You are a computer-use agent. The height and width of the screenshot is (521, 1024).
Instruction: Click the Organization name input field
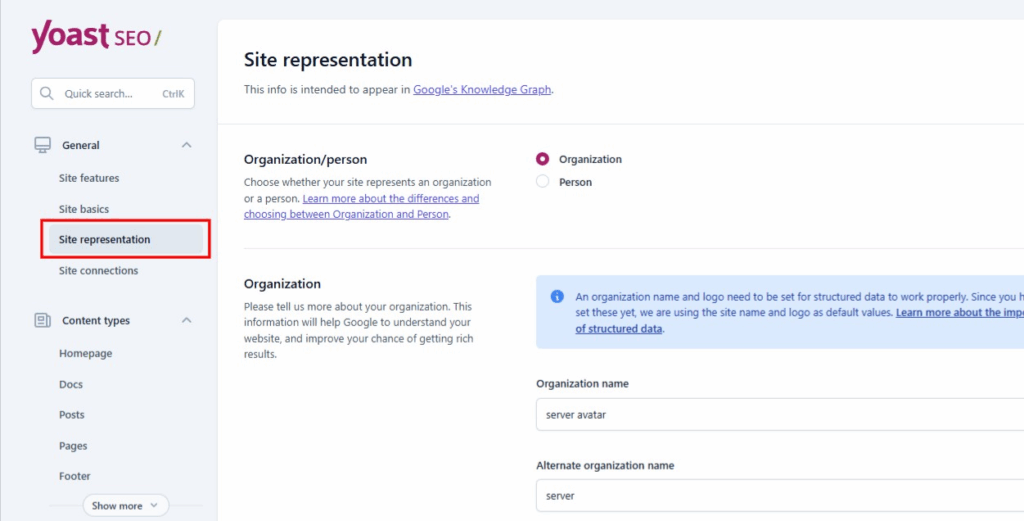click(x=780, y=415)
